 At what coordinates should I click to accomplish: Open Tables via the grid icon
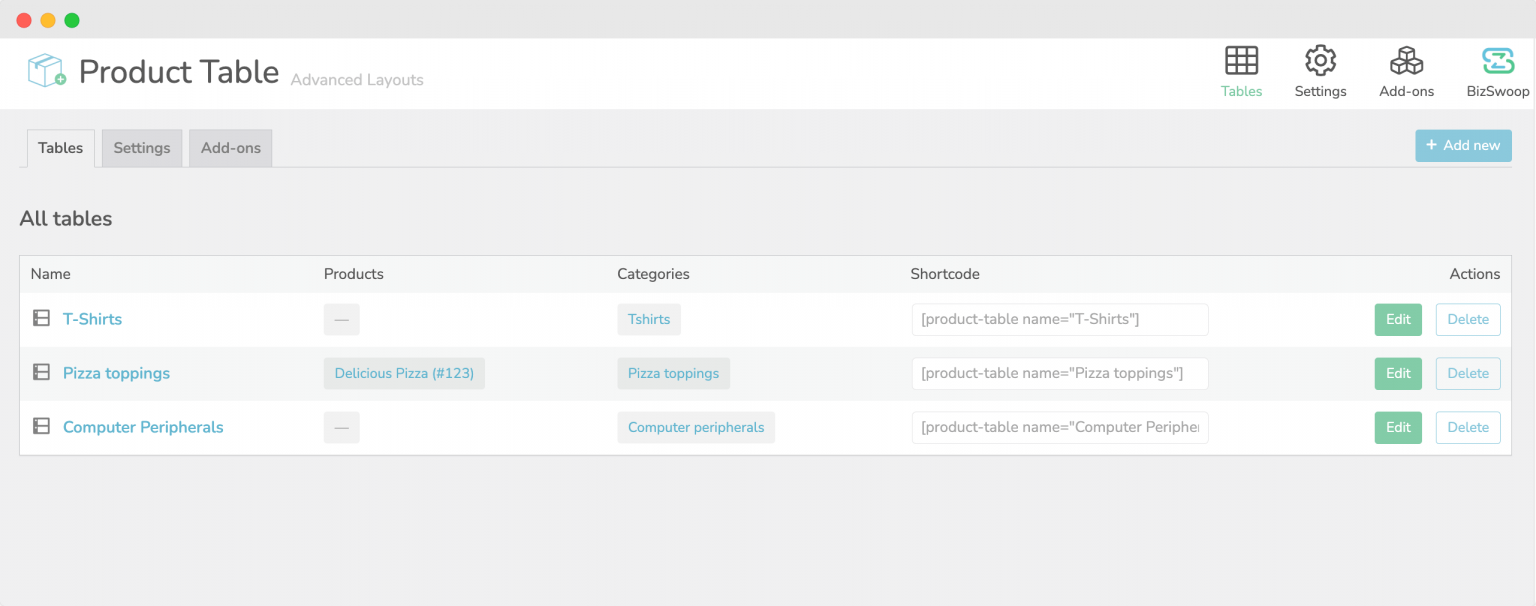click(x=1241, y=62)
